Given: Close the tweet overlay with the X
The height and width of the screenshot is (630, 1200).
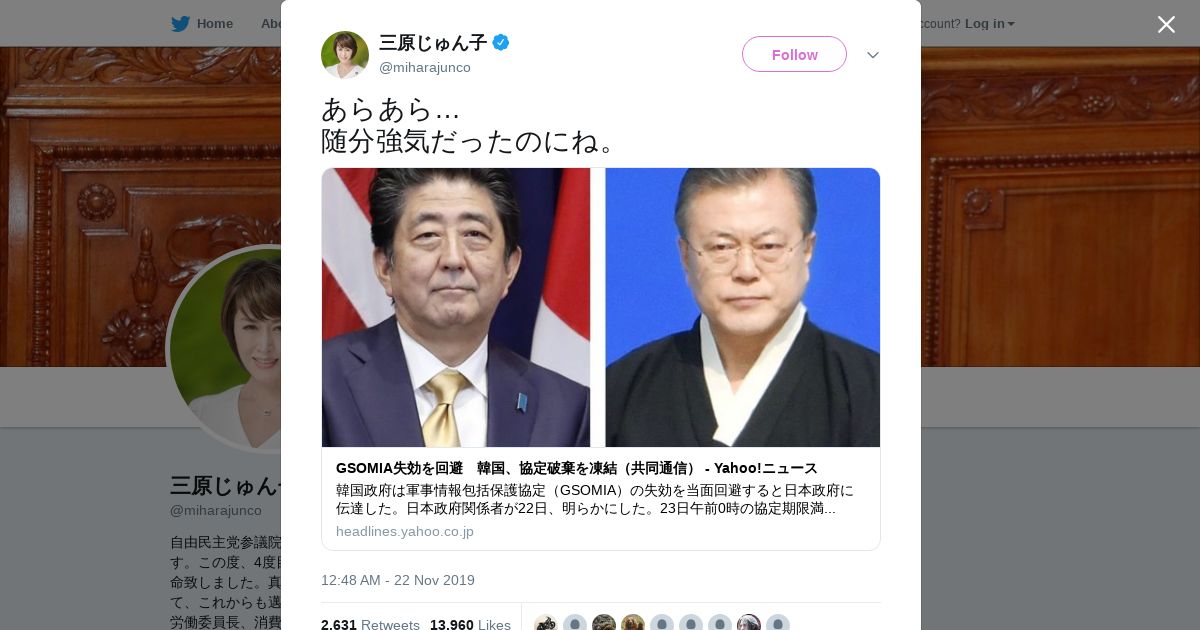Looking at the screenshot, I should (x=1166, y=24).
